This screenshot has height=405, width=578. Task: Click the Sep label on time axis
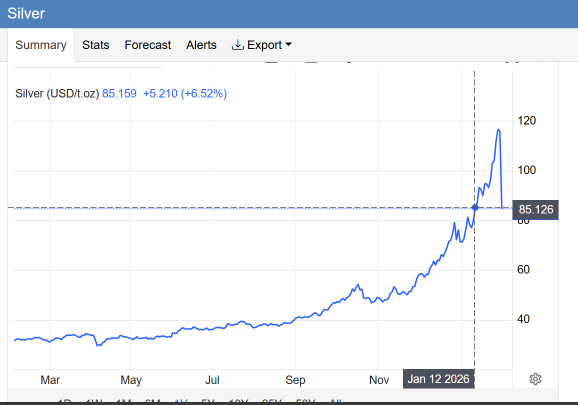(x=295, y=380)
